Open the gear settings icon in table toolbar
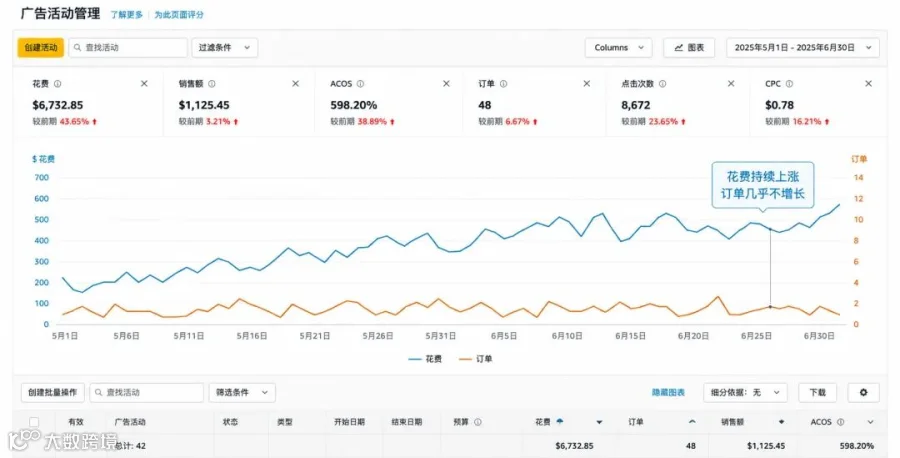The width and height of the screenshot is (900, 458). point(863,393)
